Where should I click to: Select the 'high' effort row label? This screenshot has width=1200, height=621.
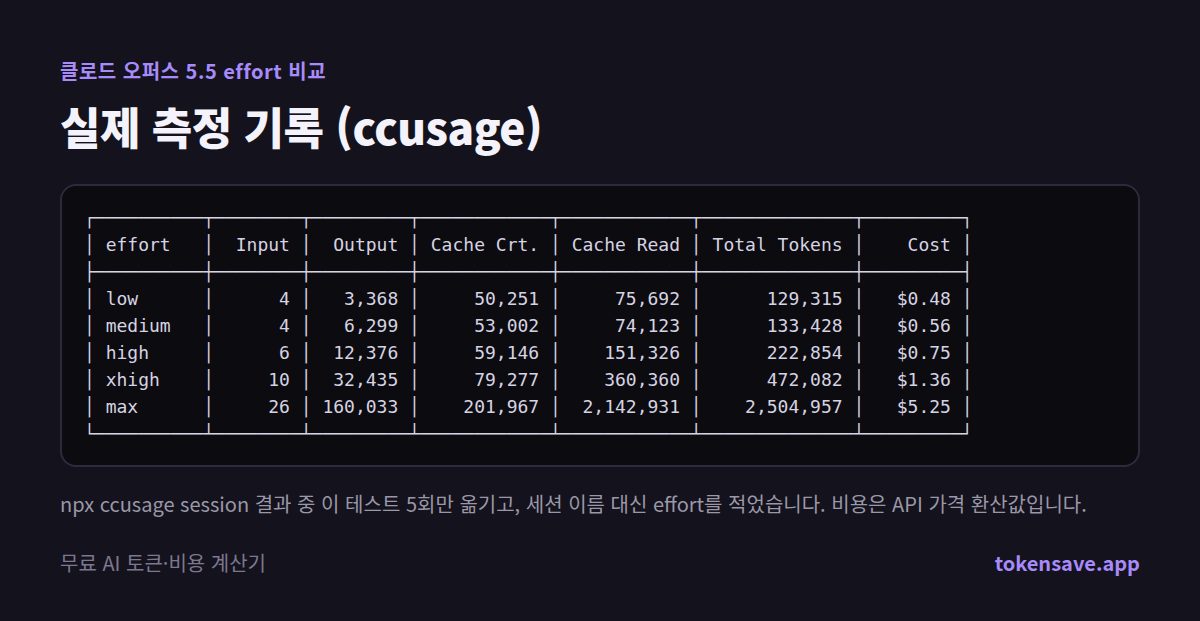pyautogui.click(x=127, y=352)
